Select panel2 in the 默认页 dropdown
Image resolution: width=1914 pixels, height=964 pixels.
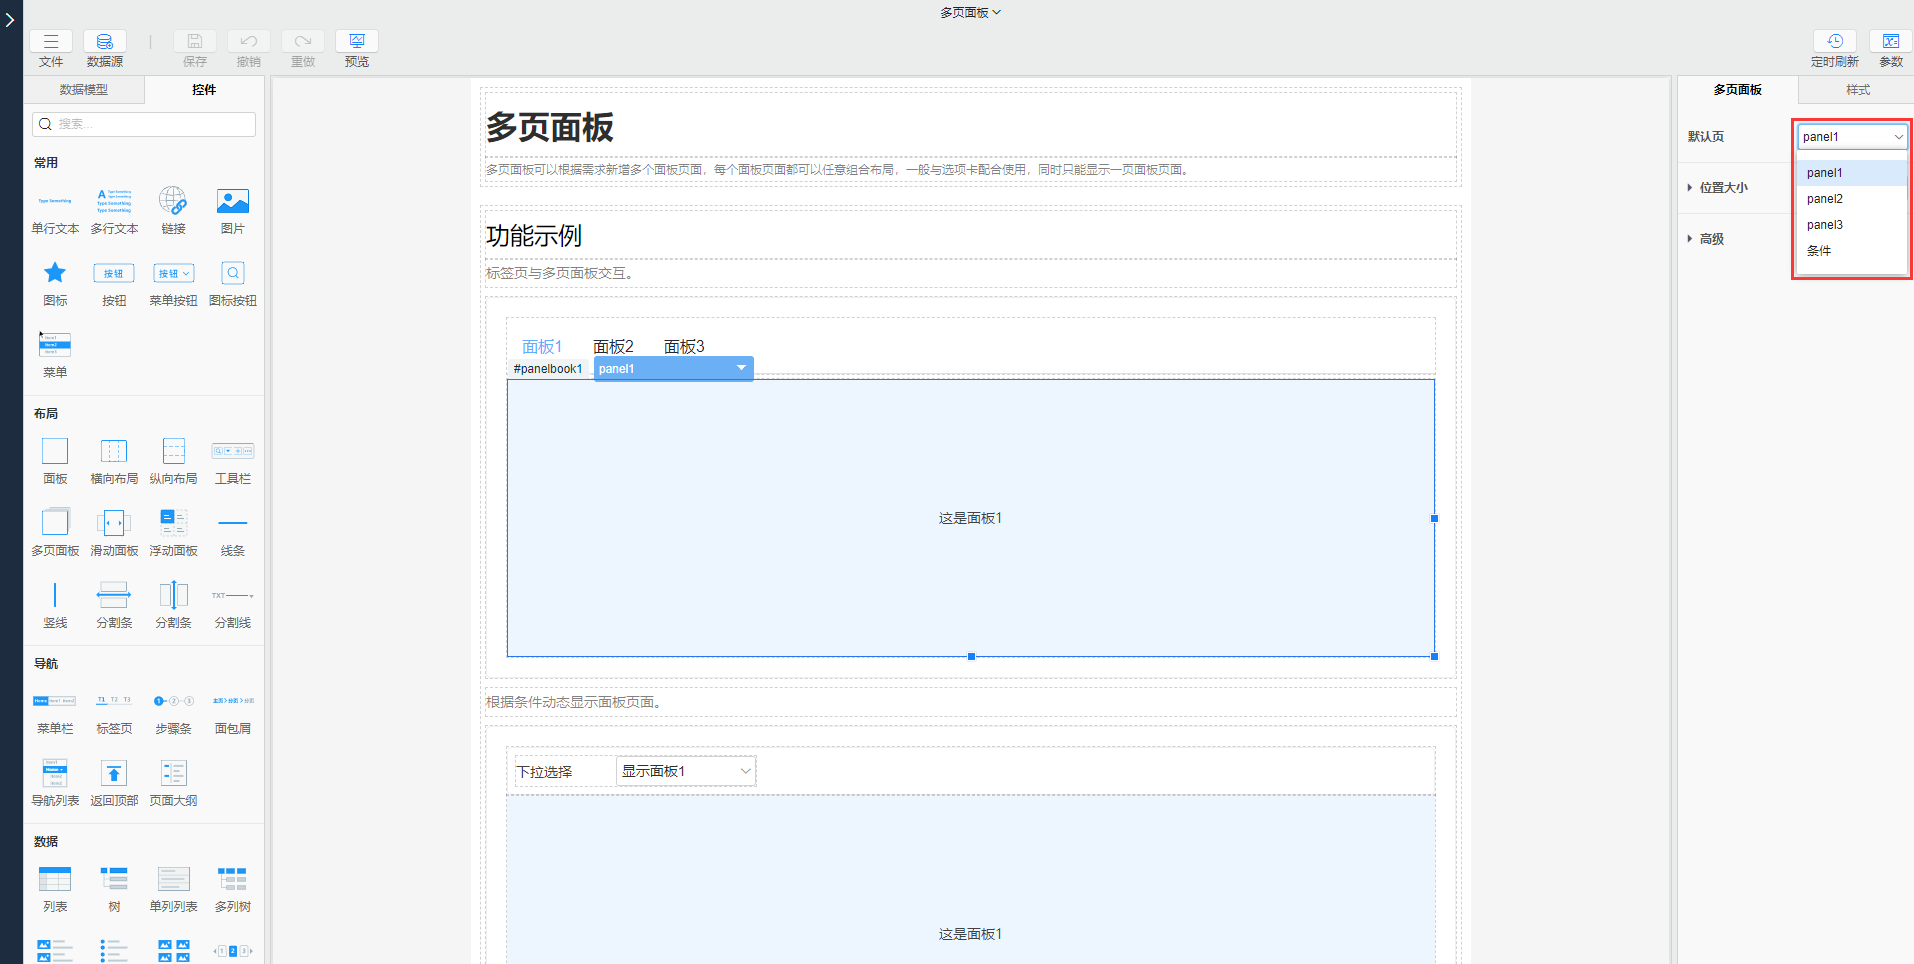(x=1825, y=198)
